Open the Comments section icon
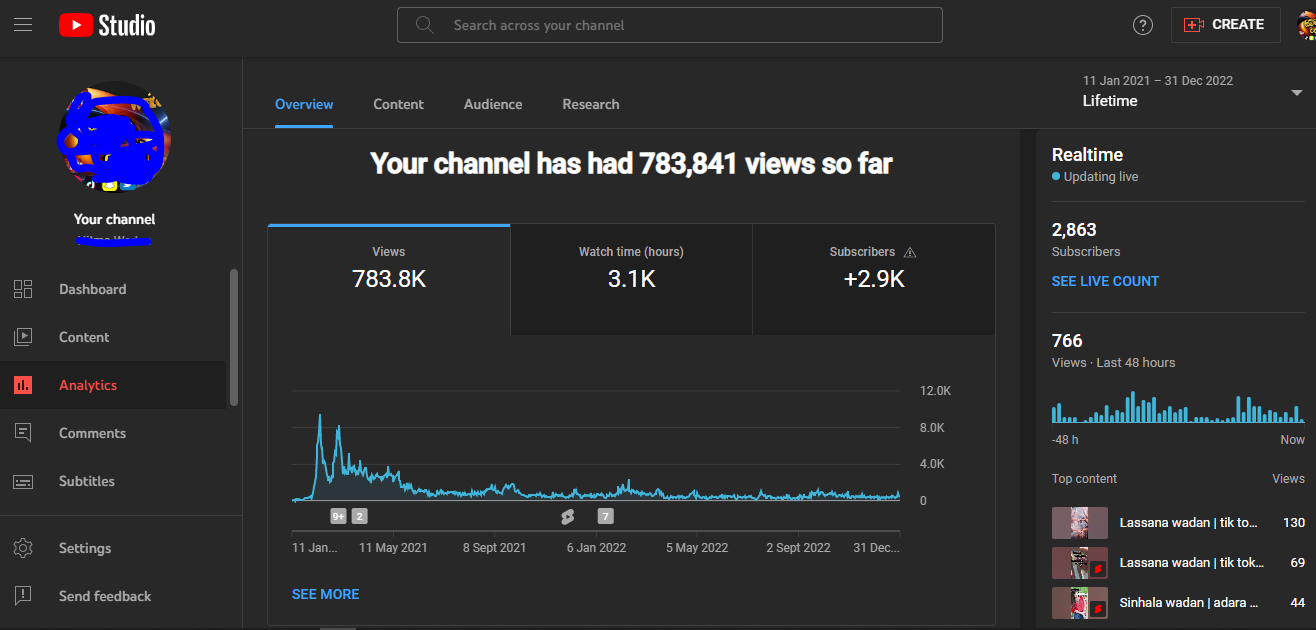The width and height of the screenshot is (1316, 630). click(x=23, y=433)
